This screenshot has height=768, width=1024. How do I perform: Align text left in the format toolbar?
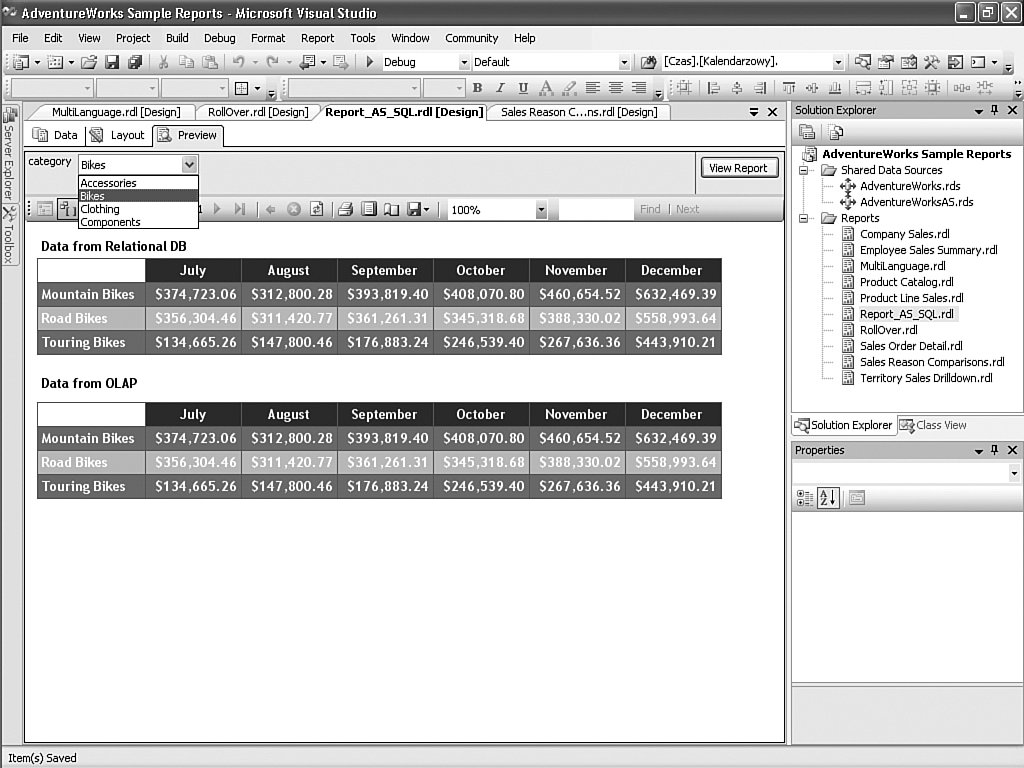pos(592,88)
